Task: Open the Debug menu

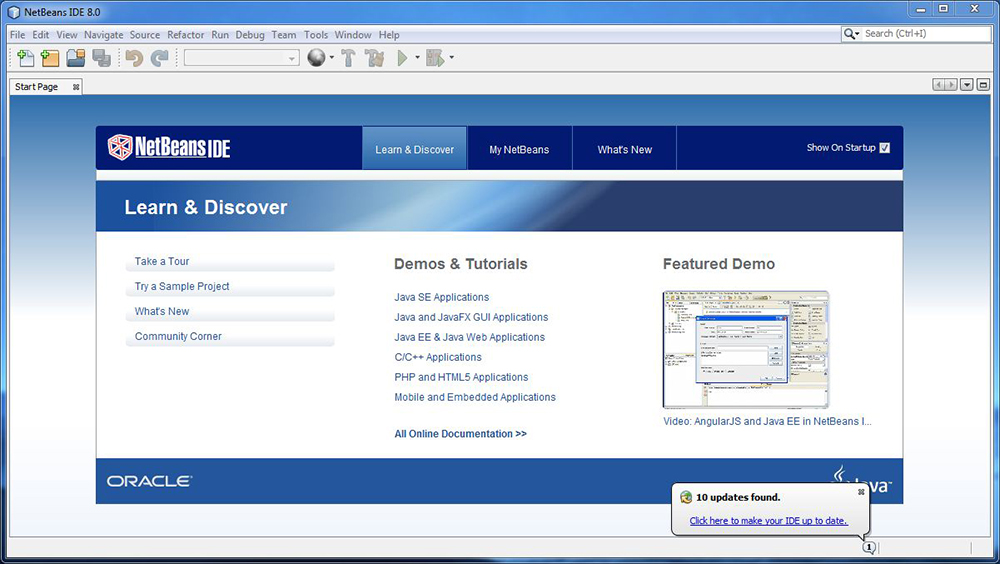Action: point(250,34)
